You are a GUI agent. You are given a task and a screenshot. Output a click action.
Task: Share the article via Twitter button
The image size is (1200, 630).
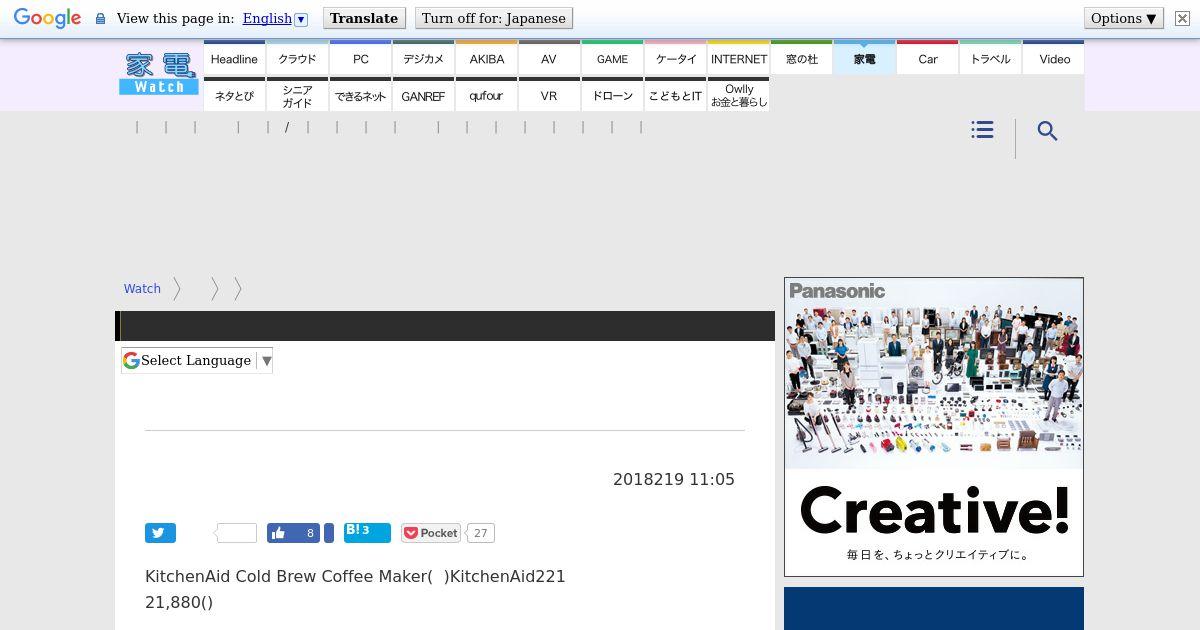pos(160,533)
